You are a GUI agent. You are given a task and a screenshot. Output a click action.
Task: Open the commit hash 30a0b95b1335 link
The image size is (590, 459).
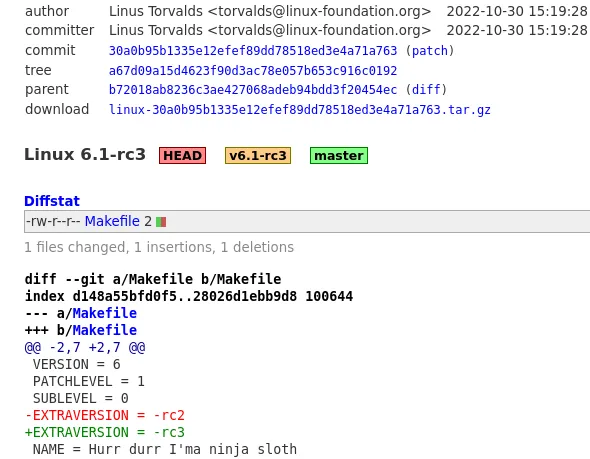click(253, 51)
